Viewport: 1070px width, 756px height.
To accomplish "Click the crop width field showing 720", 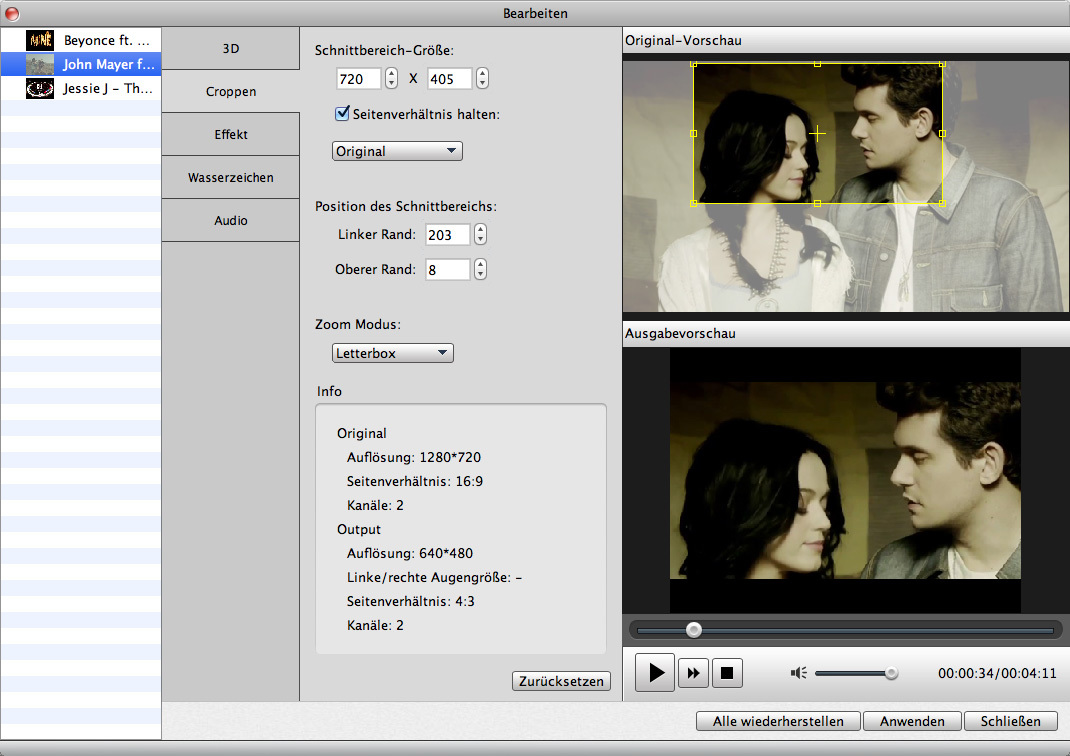I will tap(358, 78).
